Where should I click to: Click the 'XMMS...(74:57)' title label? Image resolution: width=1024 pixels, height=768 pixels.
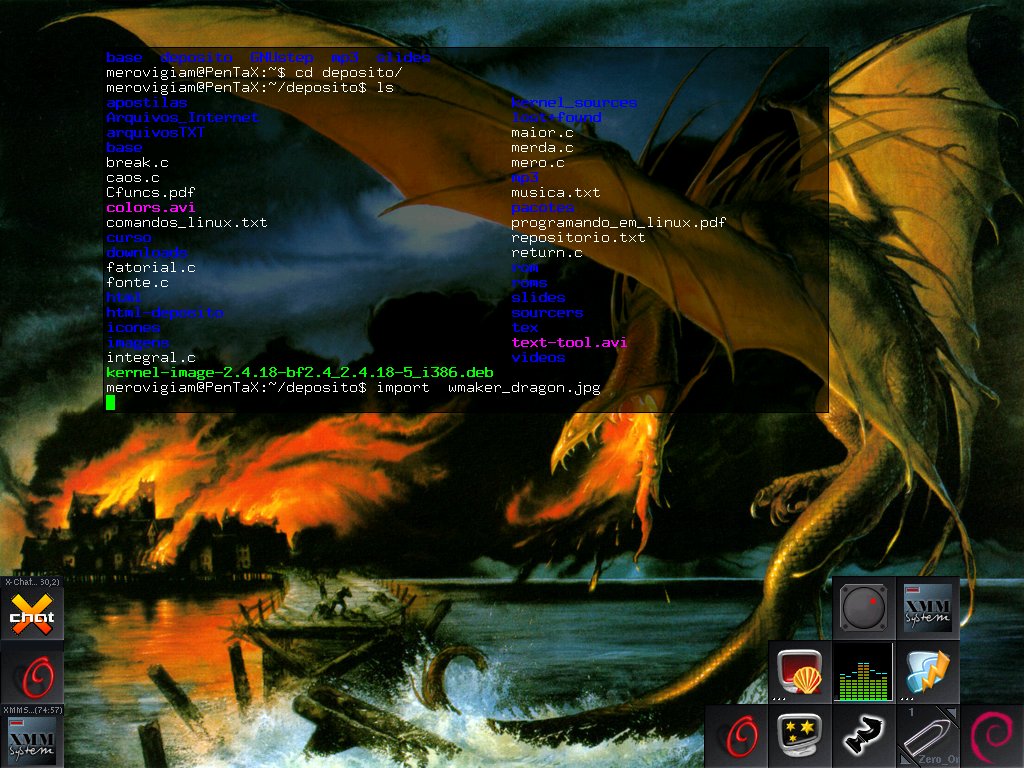pos(32,710)
